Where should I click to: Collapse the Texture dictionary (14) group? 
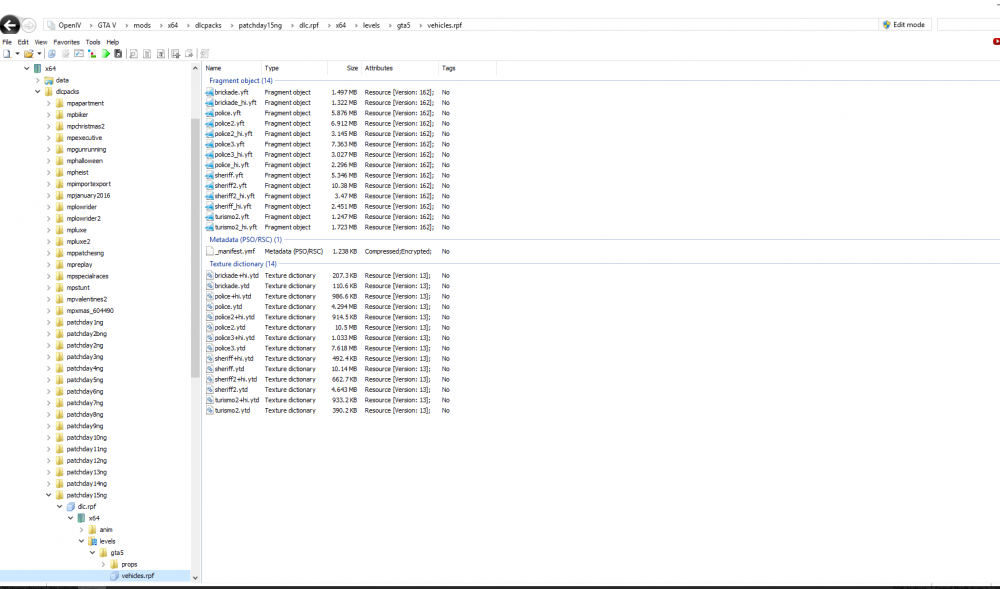[242, 264]
